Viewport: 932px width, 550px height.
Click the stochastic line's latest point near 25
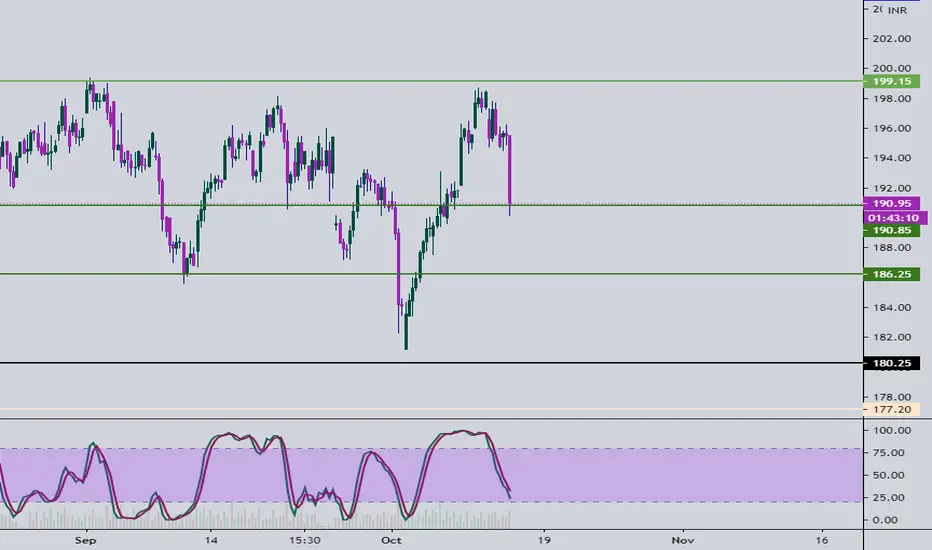click(x=509, y=496)
